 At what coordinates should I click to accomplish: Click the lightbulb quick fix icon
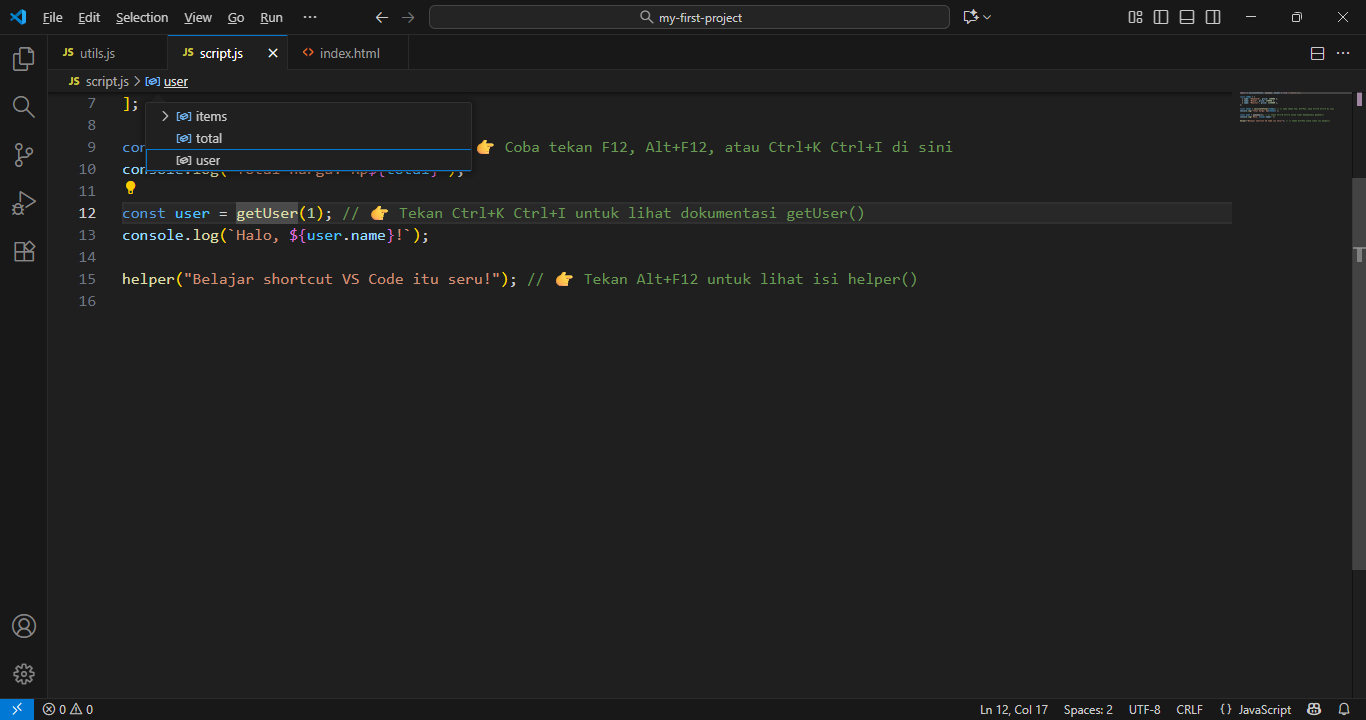click(x=130, y=188)
